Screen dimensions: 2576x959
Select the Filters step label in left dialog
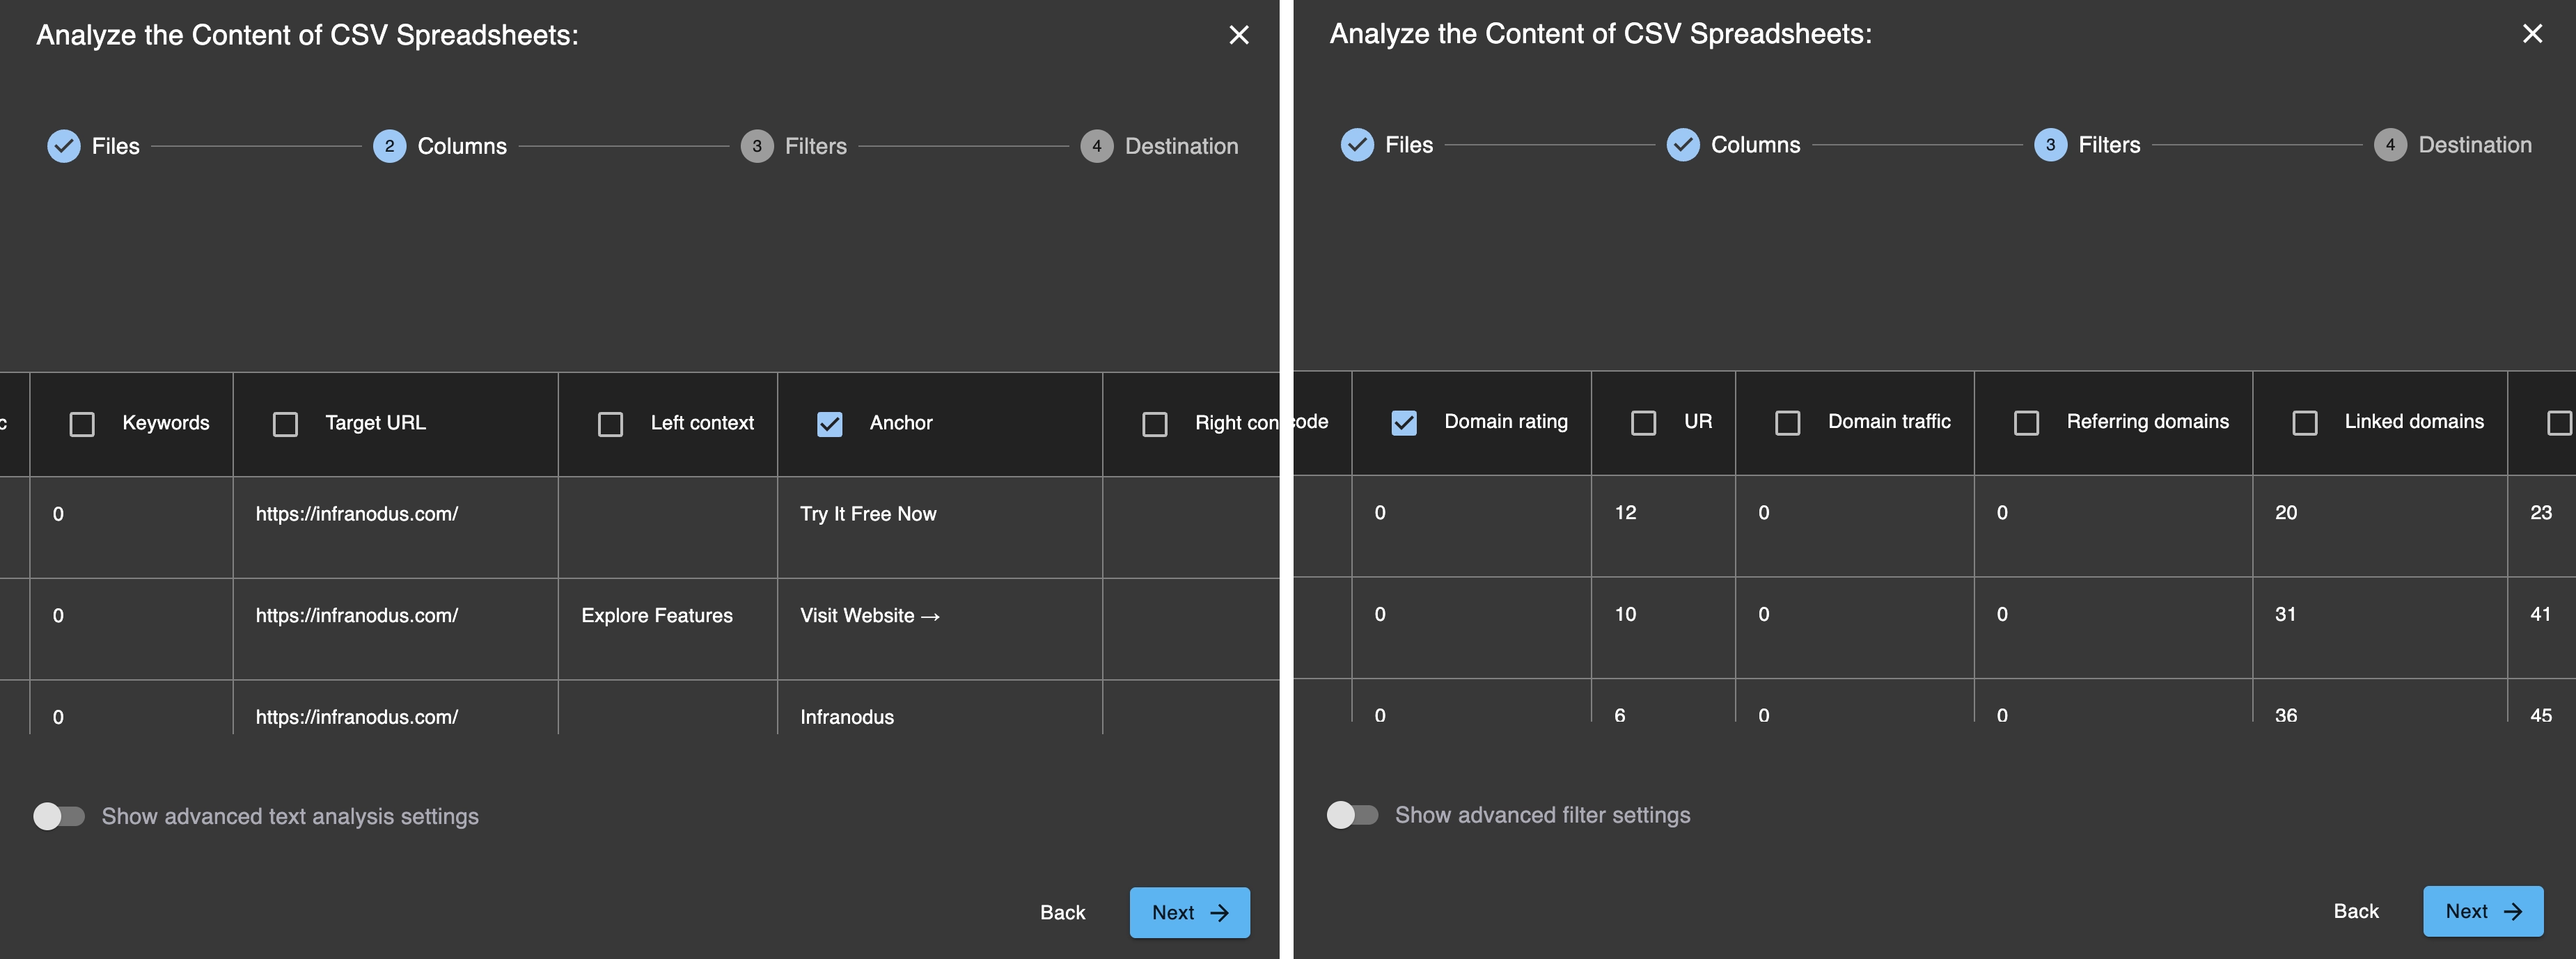click(x=816, y=146)
